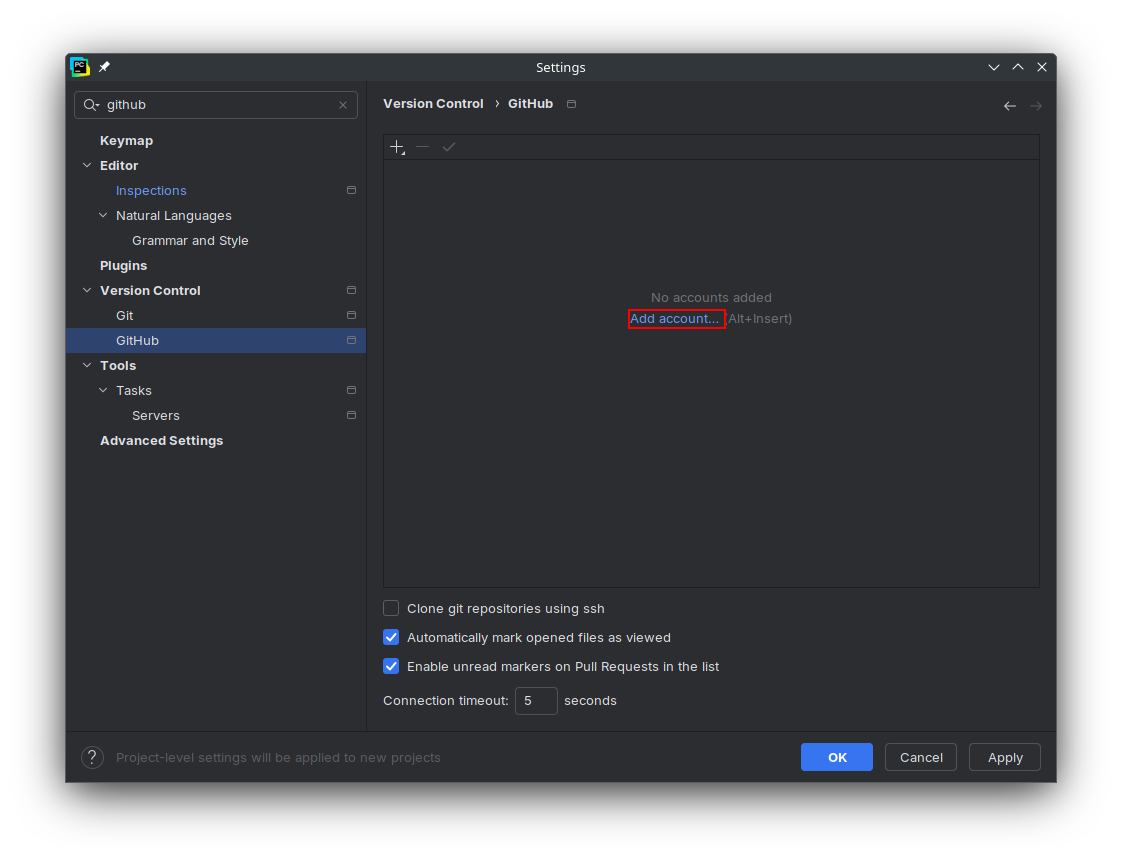Click the Cancel button
1122x860 pixels.
pyautogui.click(x=920, y=757)
